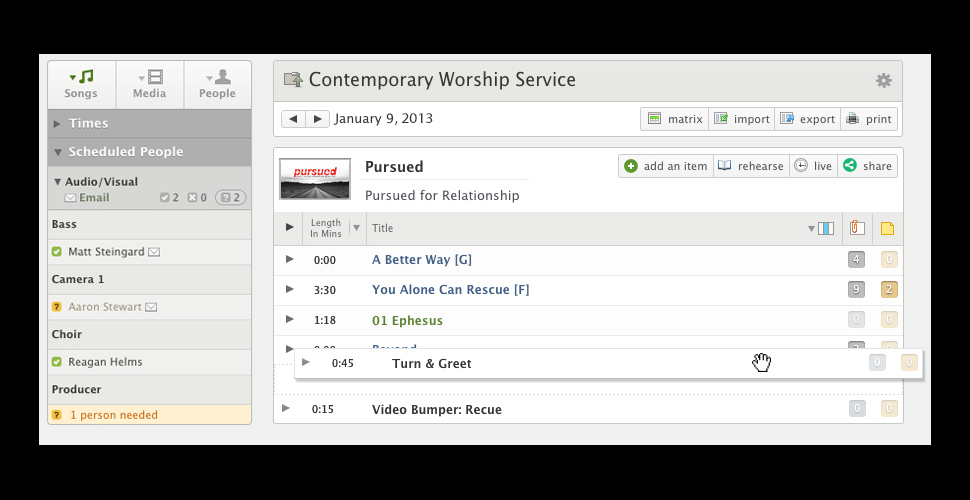Open the Songs tab
This screenshot has height=500, width=970.
[81, 84]
